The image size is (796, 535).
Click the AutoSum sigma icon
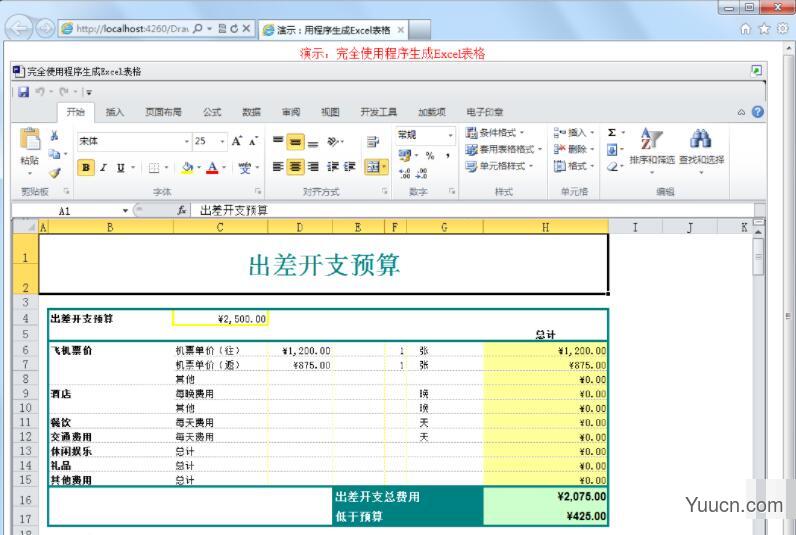click(612, 132)
